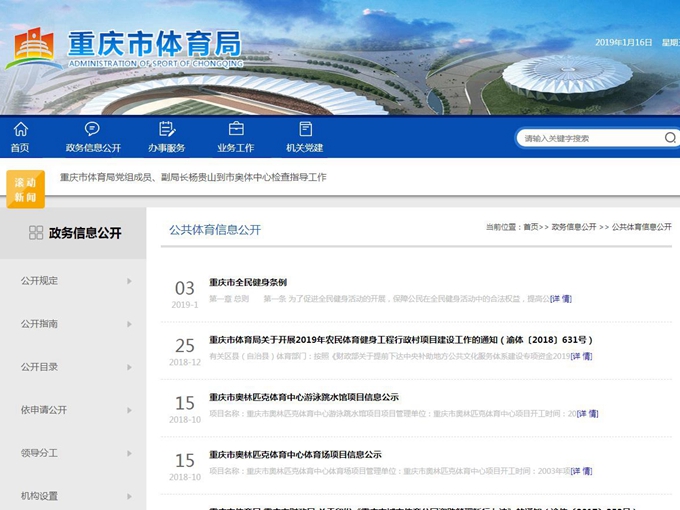Viewport: 680px width, 510px height.
Task: Click the briefcase icon for 业务工作
Action: tap(236, 129)
